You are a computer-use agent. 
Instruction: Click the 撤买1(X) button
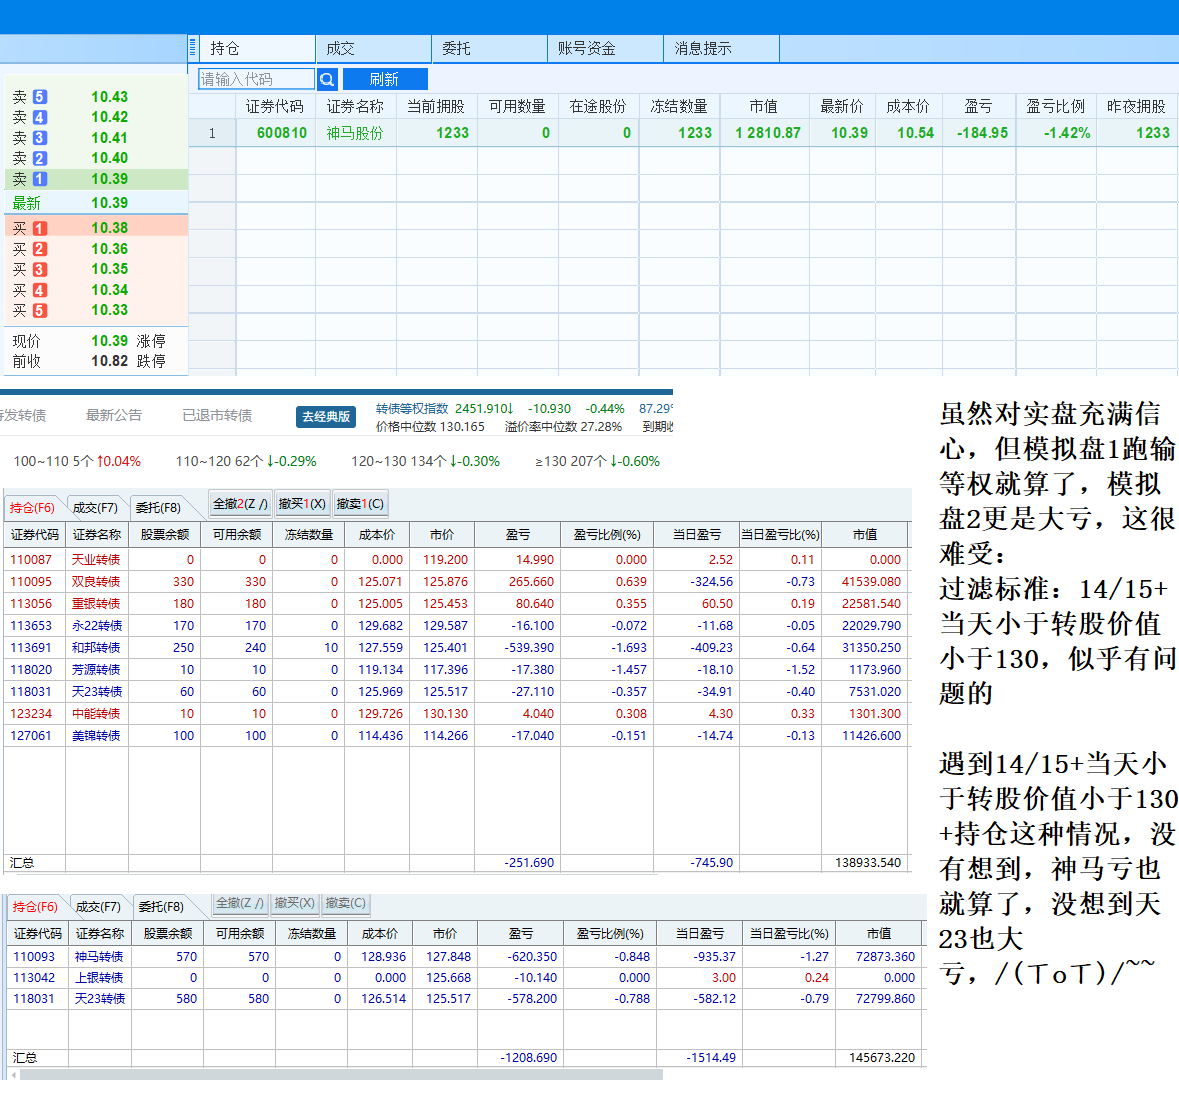302,504
